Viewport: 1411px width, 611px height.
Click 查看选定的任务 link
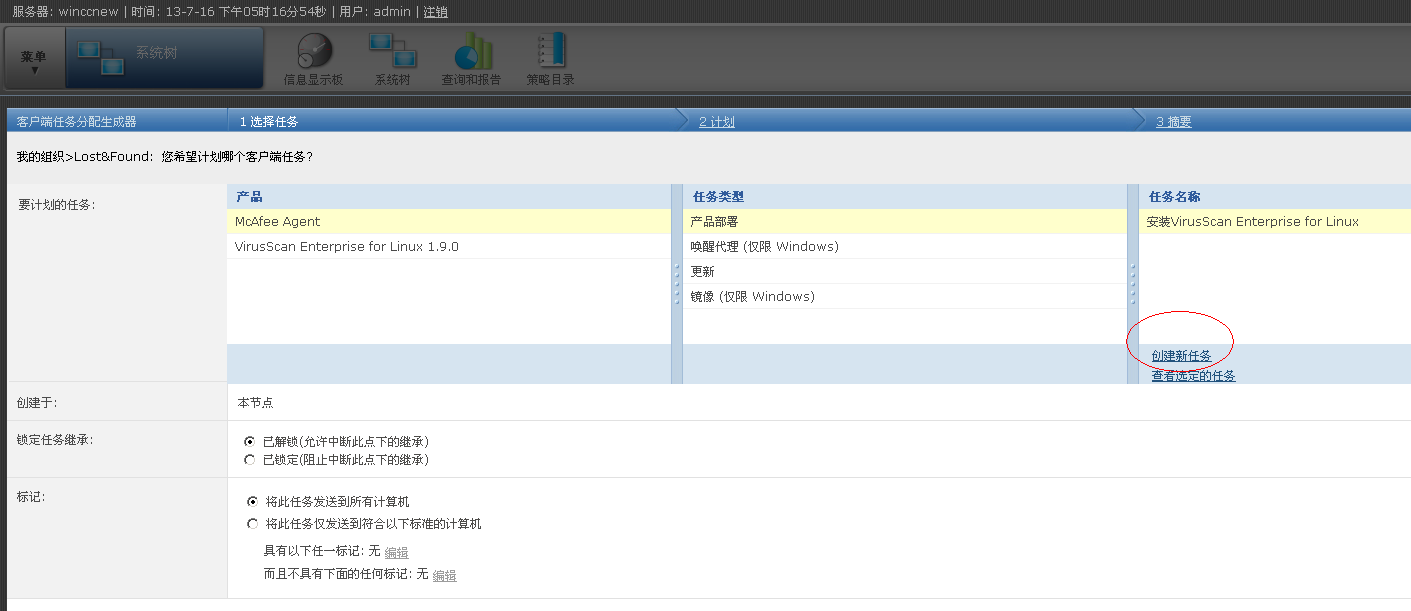(1193, 376)
